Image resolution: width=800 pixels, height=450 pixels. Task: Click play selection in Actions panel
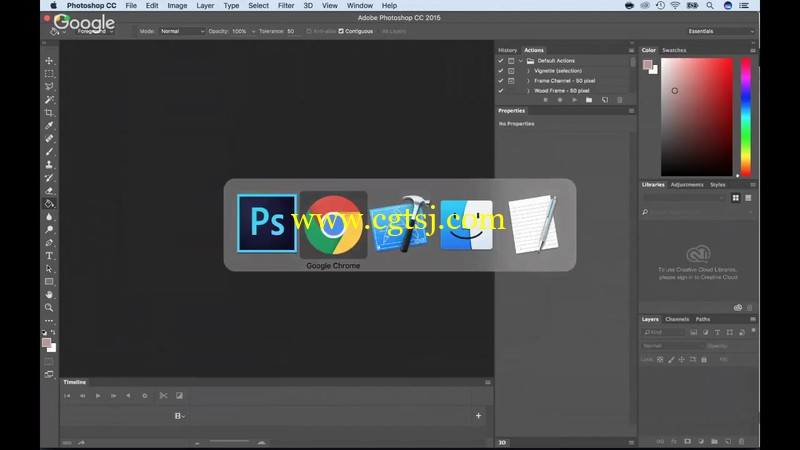click(x=574, y=100)
